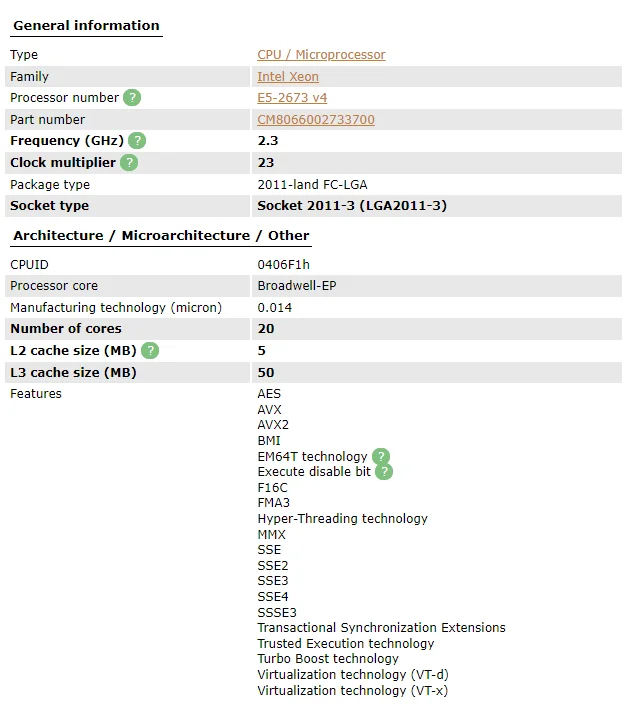The width and height of the screenshot is (630, 705).
Task: Open Execute disable bit help icon
Action: [x=384, y=472]
